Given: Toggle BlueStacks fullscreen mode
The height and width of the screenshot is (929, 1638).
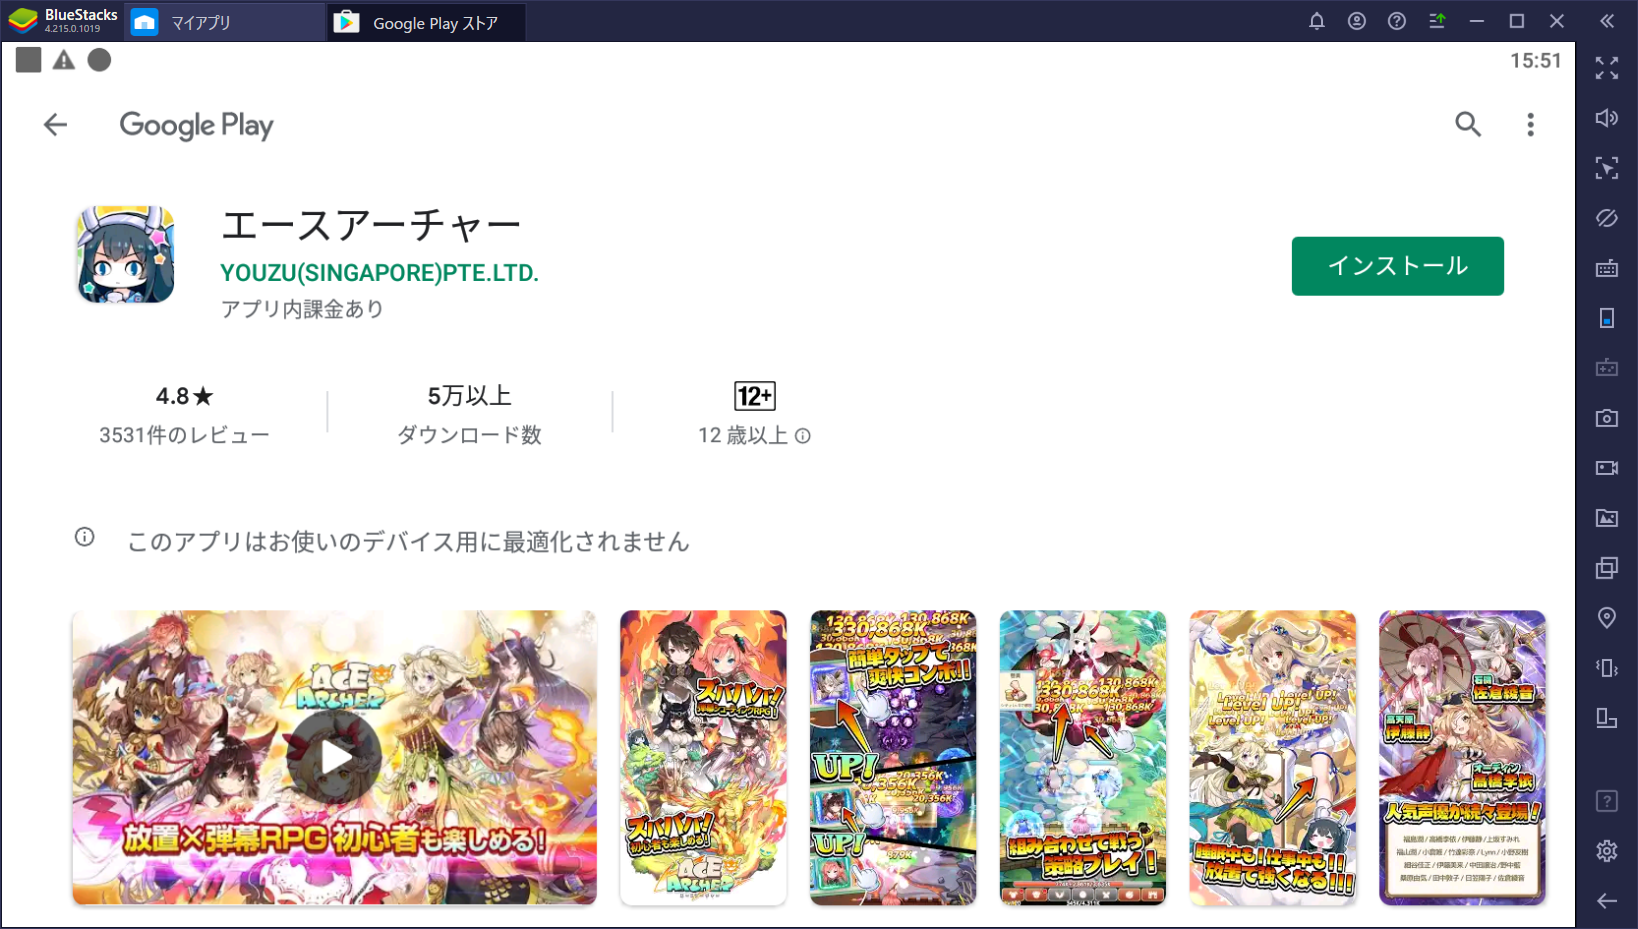Looking at the screenshot, I should click(1607, 68).
